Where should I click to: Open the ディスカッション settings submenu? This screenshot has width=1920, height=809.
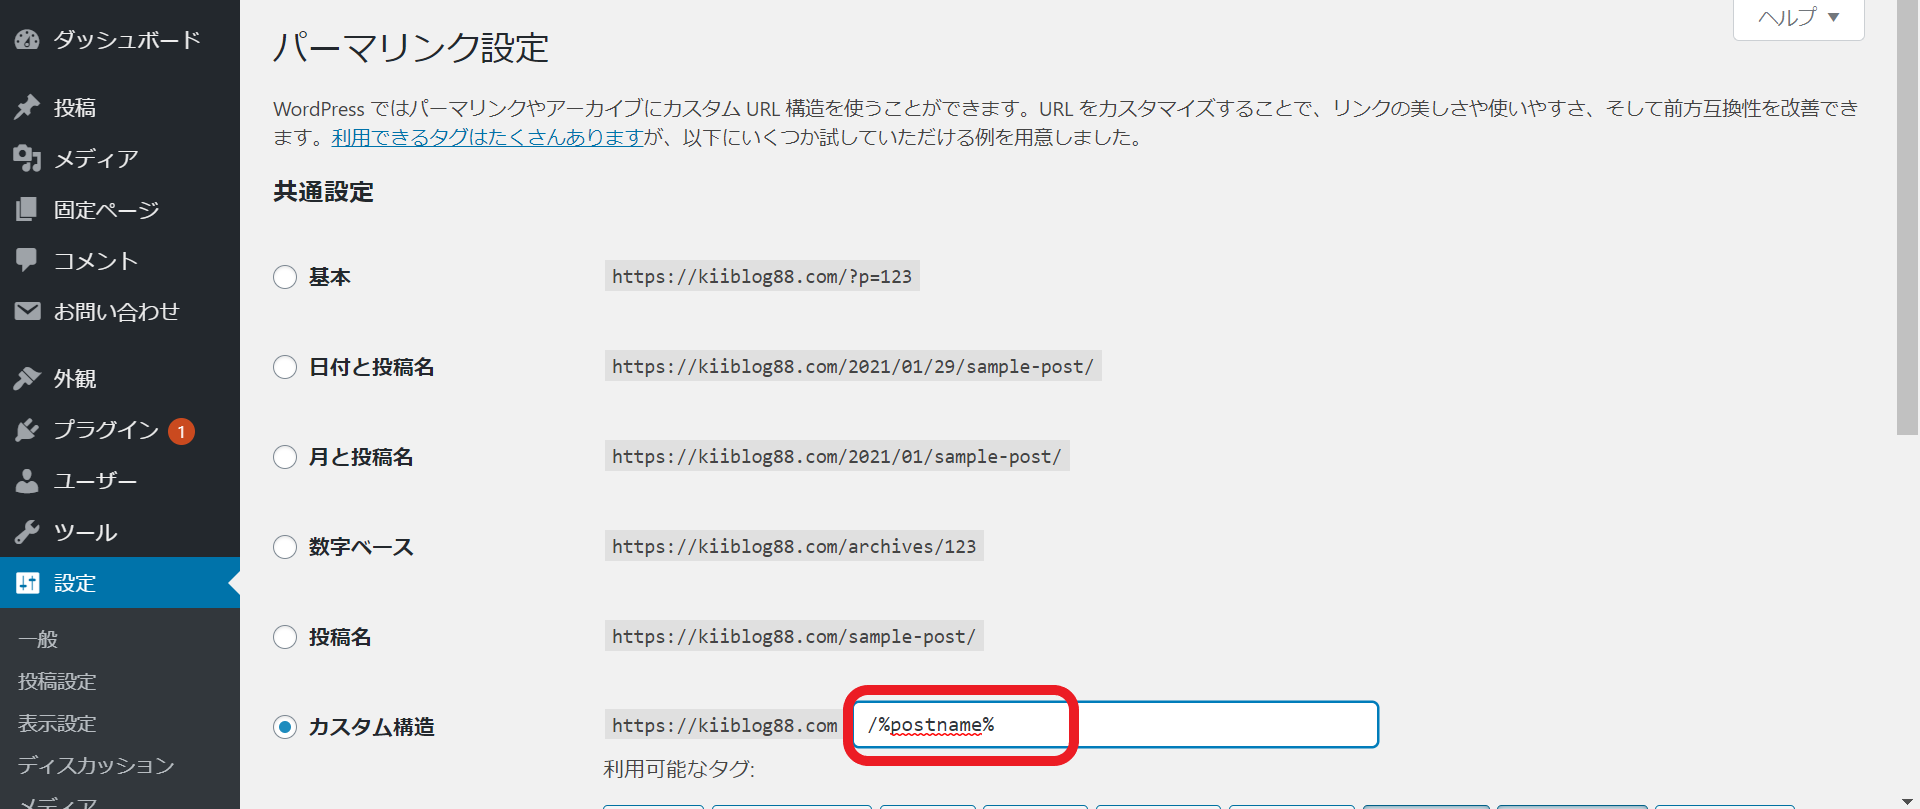click(x=96, y=765)
